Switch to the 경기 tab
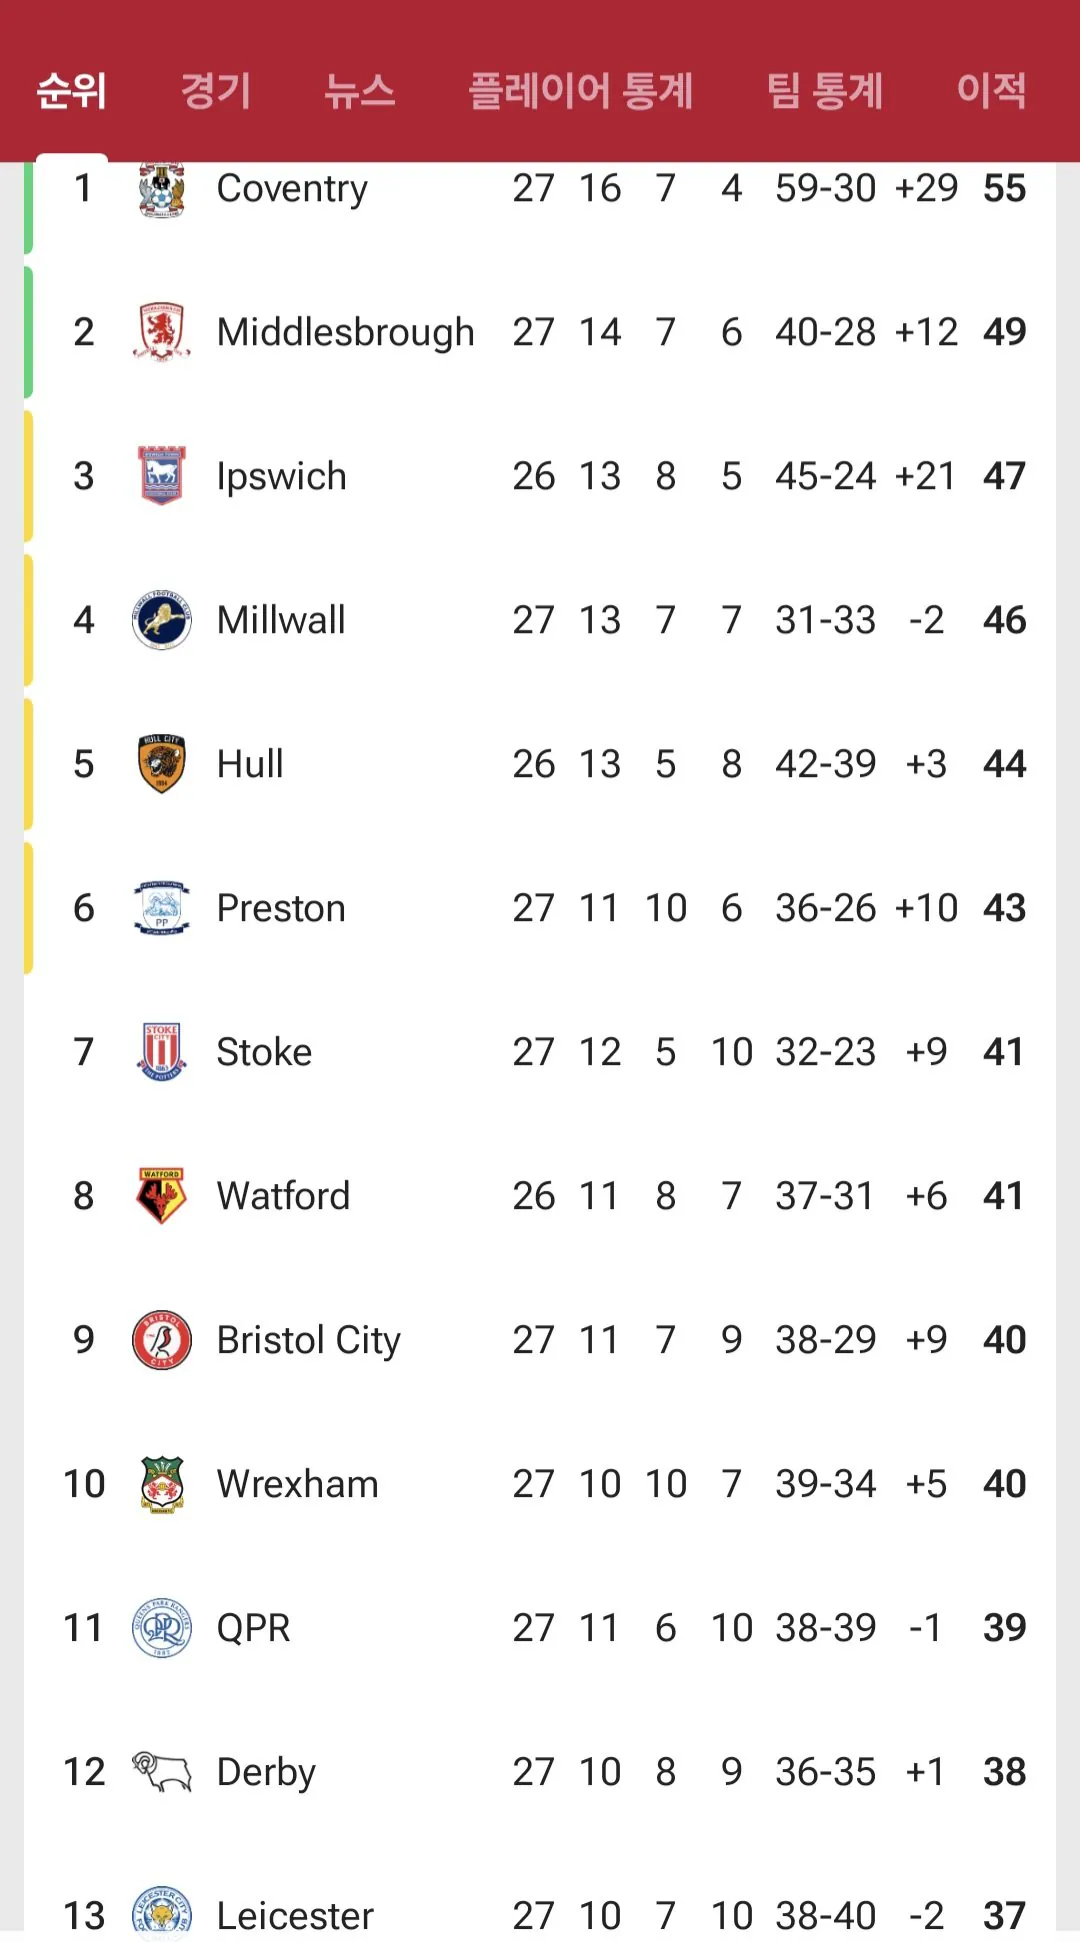Image resolution: width=1080 pixels, height=1942 pixels. 215,90
